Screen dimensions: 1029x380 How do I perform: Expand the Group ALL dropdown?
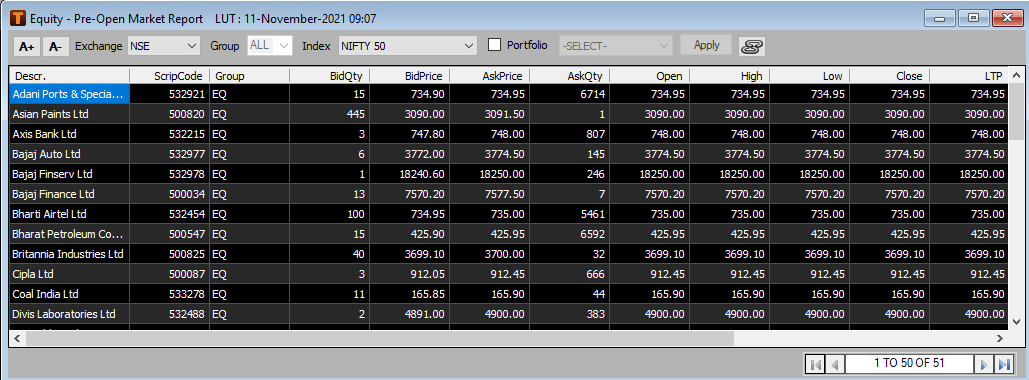pyautogui.click(x=269, y=46)
